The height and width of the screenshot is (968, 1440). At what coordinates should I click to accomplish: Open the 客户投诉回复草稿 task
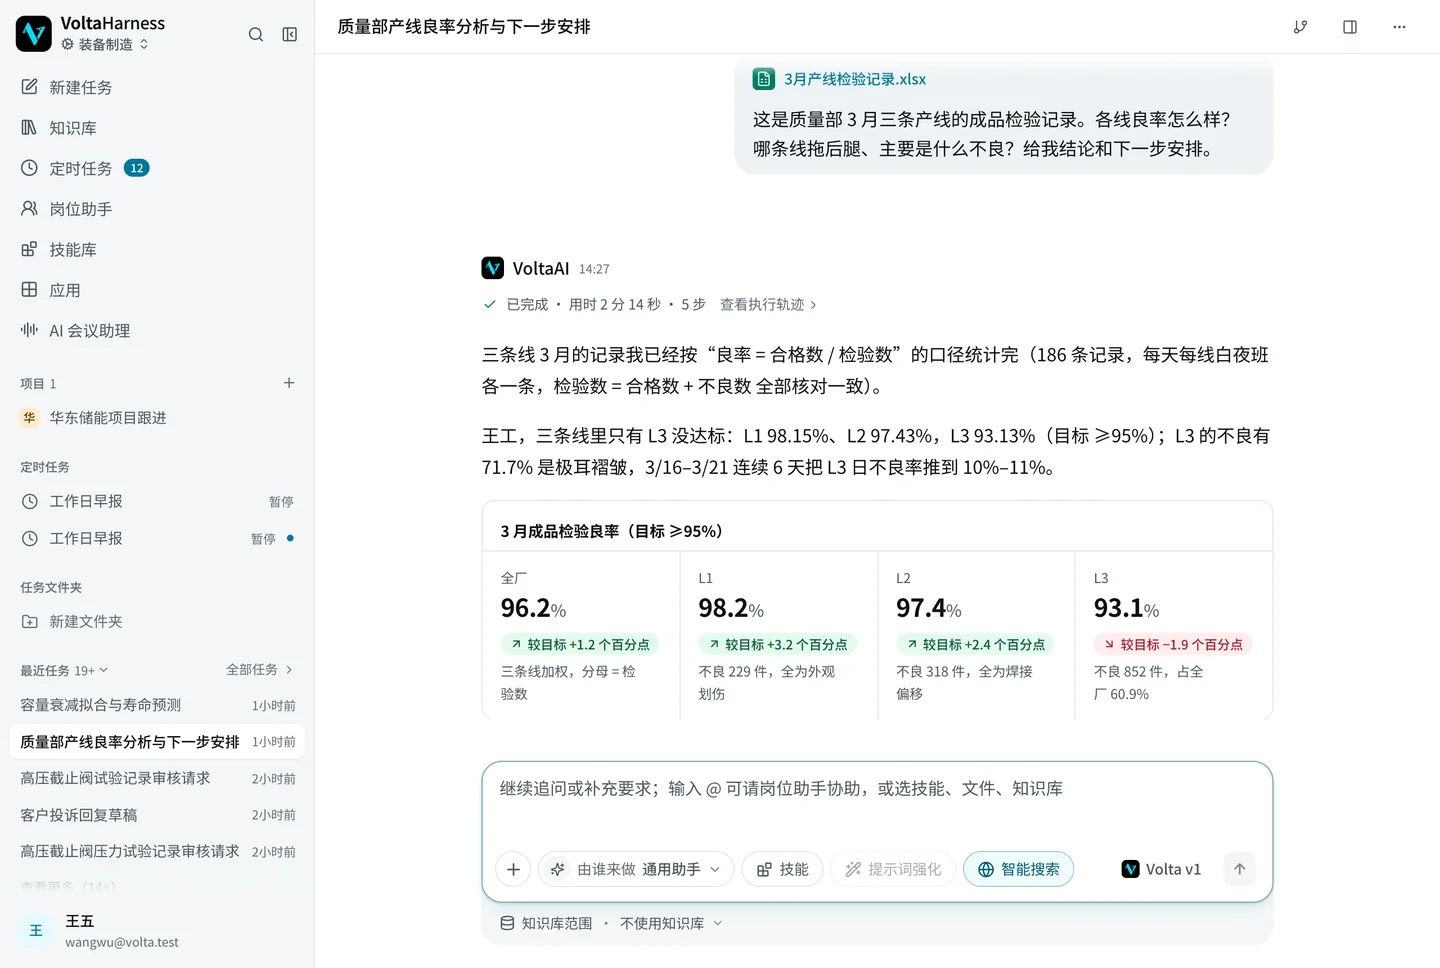pos(157,815)
